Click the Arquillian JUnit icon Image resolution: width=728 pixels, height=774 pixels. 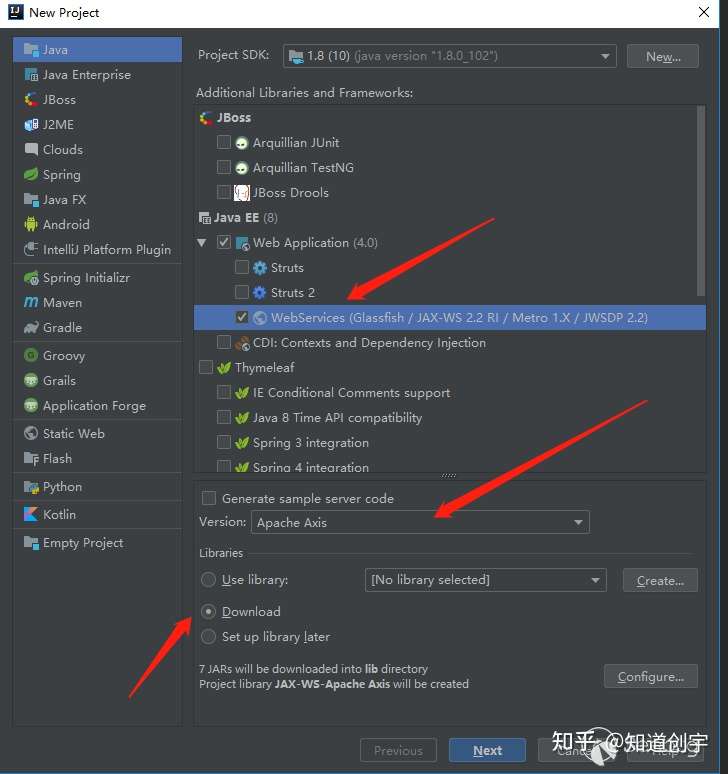(x=241, y=143)
